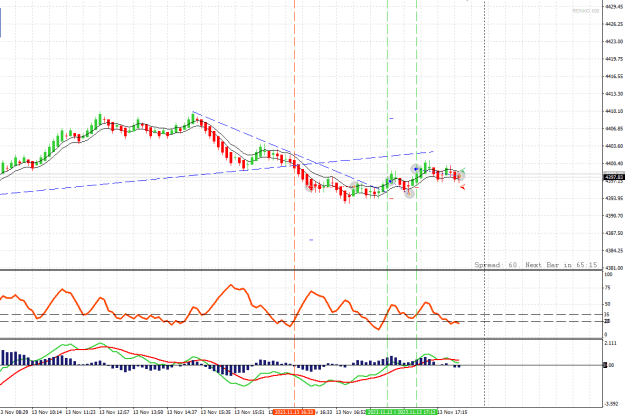The height and width of the screenshot is (415, 625).
Task: Click the -3.592 scale label in bottom pane
Action: point(611,404)
